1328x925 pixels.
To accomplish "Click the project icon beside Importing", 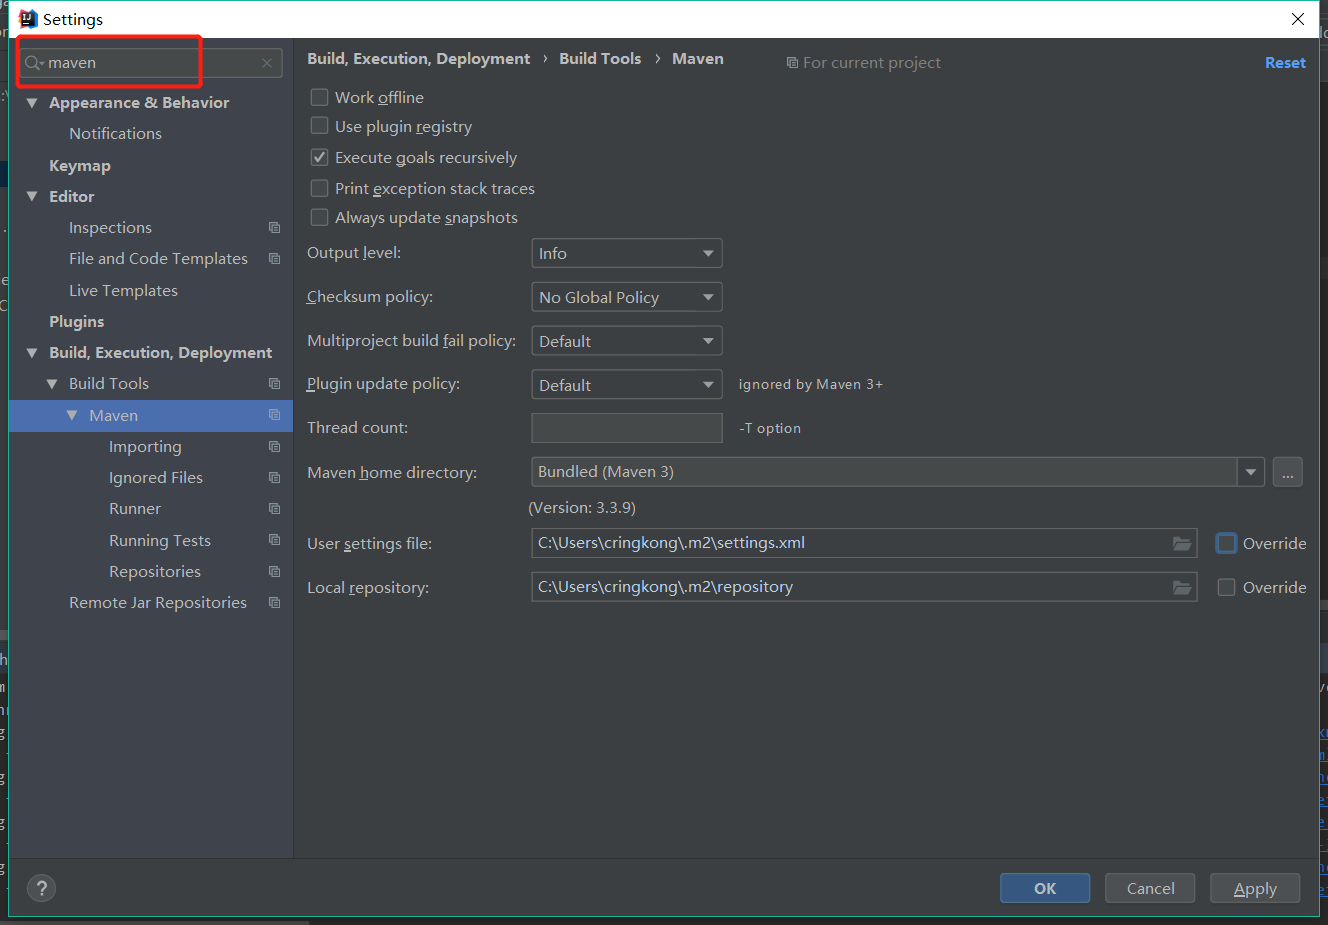I will [274, 447].
